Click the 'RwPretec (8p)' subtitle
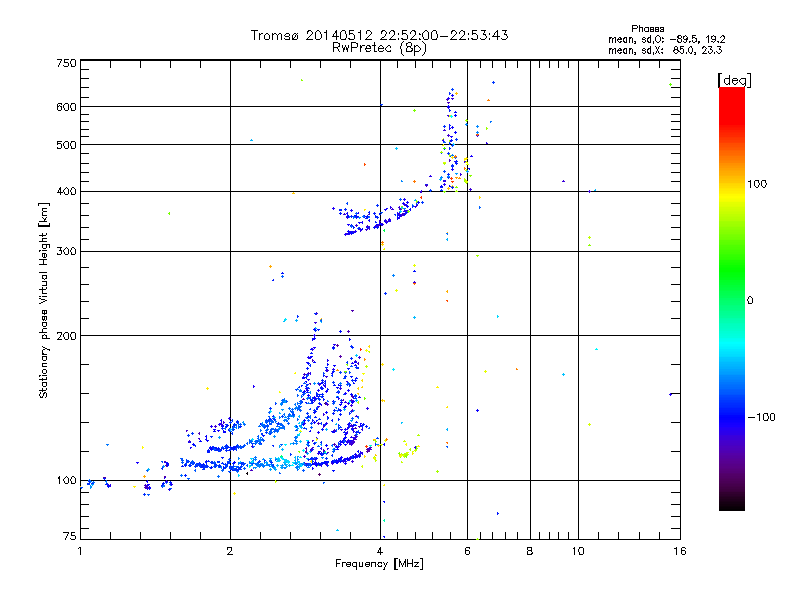Image resolution: width=800 pixels, height=600 pixels. coord(379,48)
